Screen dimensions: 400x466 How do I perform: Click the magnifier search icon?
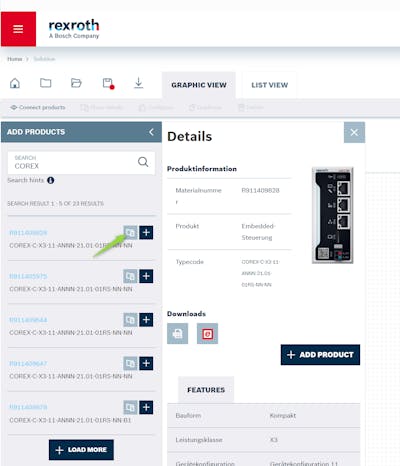click(143, 162)
